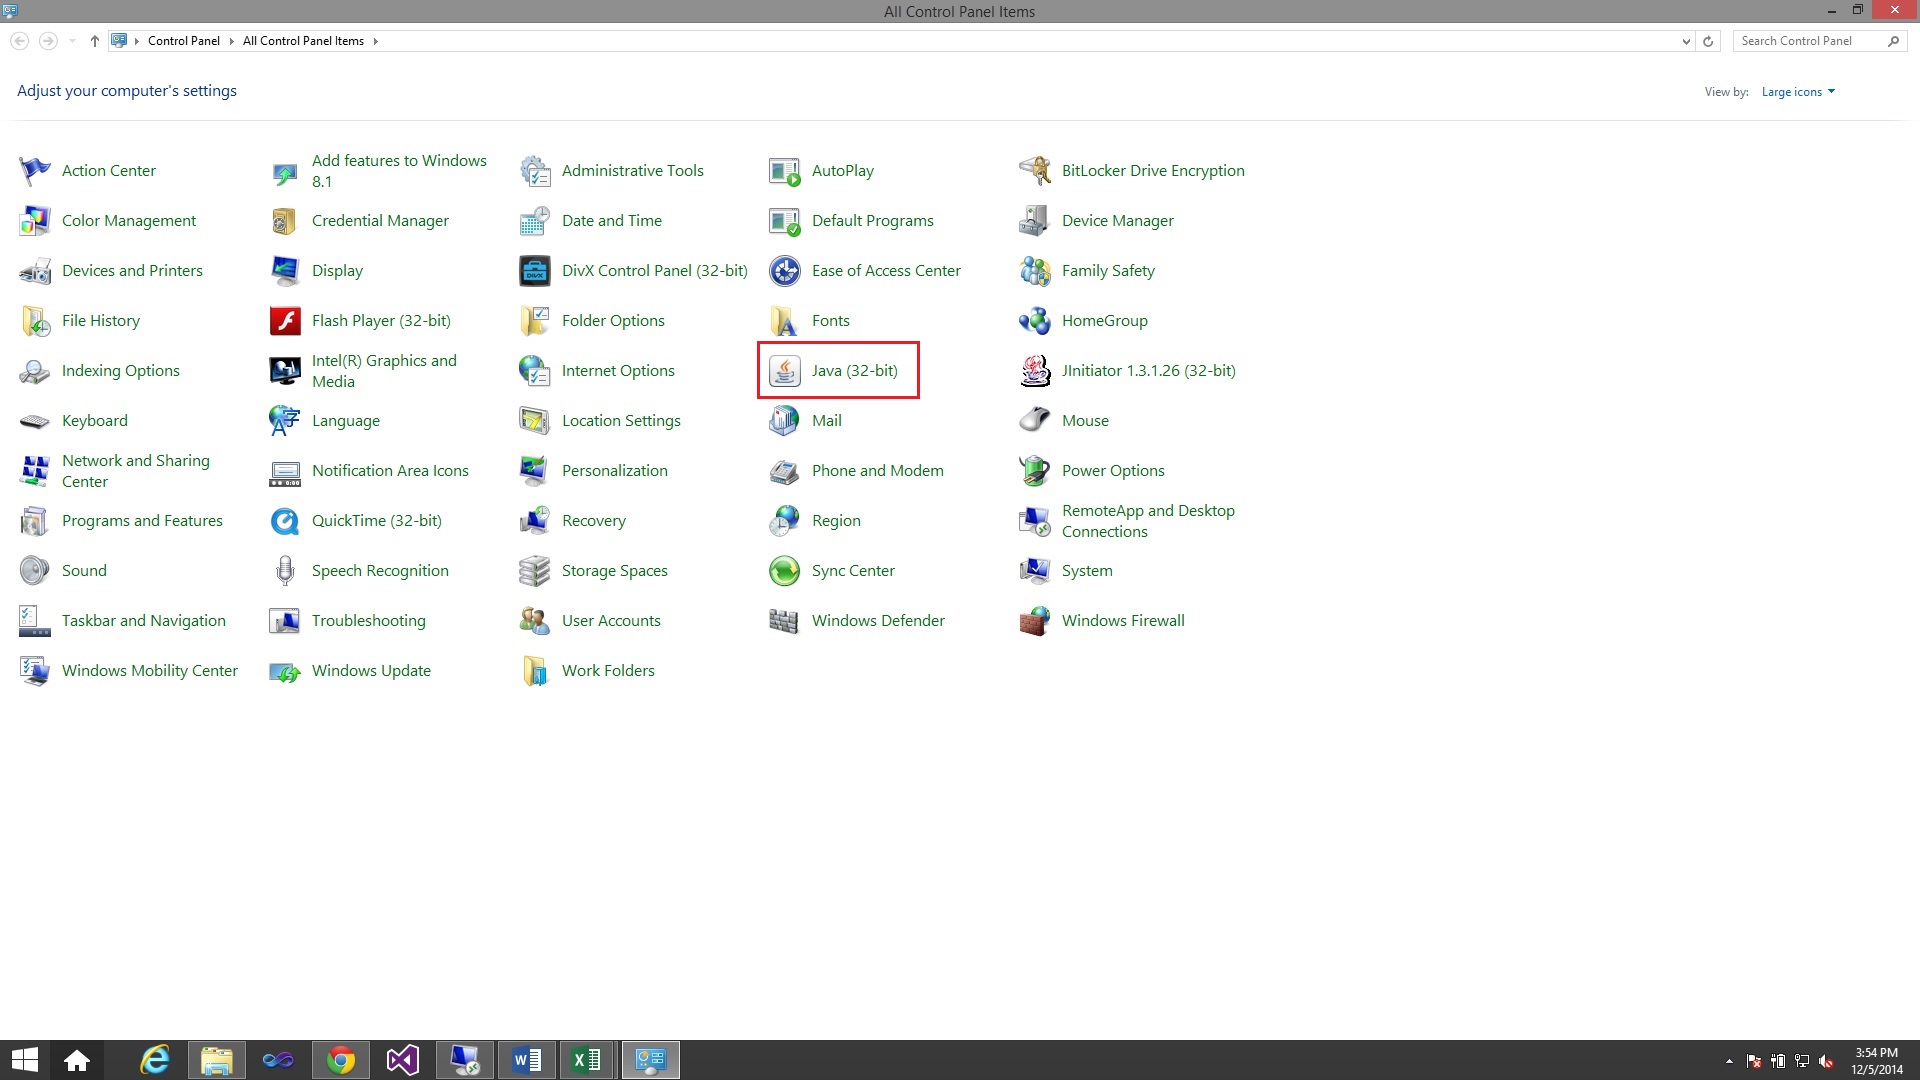Show hidden system tray icons

pos(1729,1061)
